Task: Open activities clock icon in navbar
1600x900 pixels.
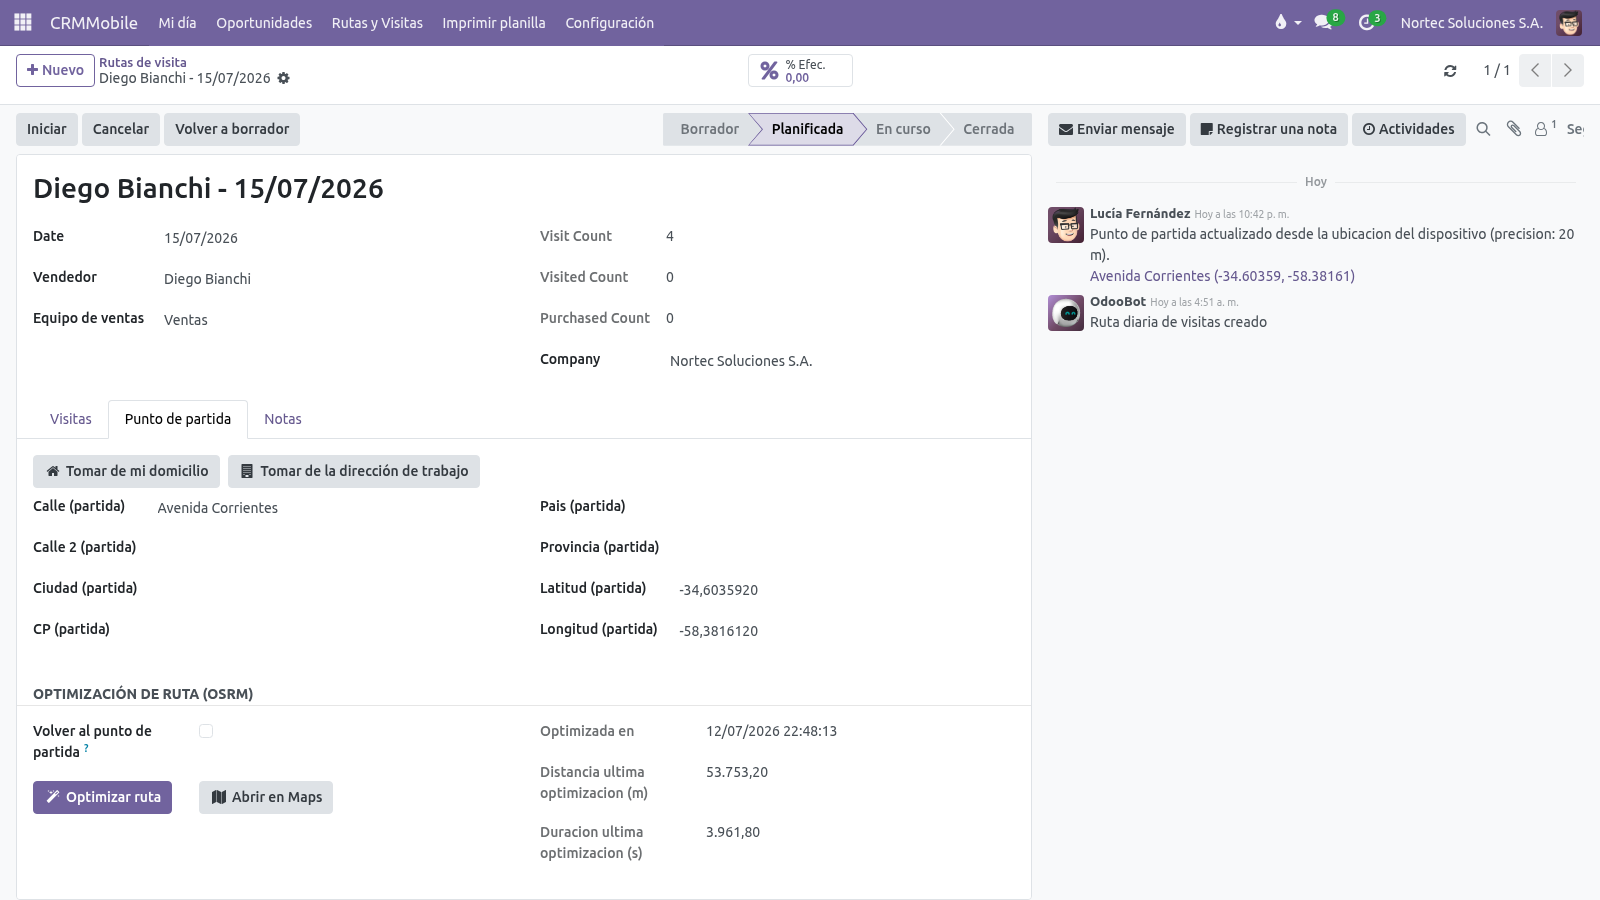Action: tap(1370, 22)
